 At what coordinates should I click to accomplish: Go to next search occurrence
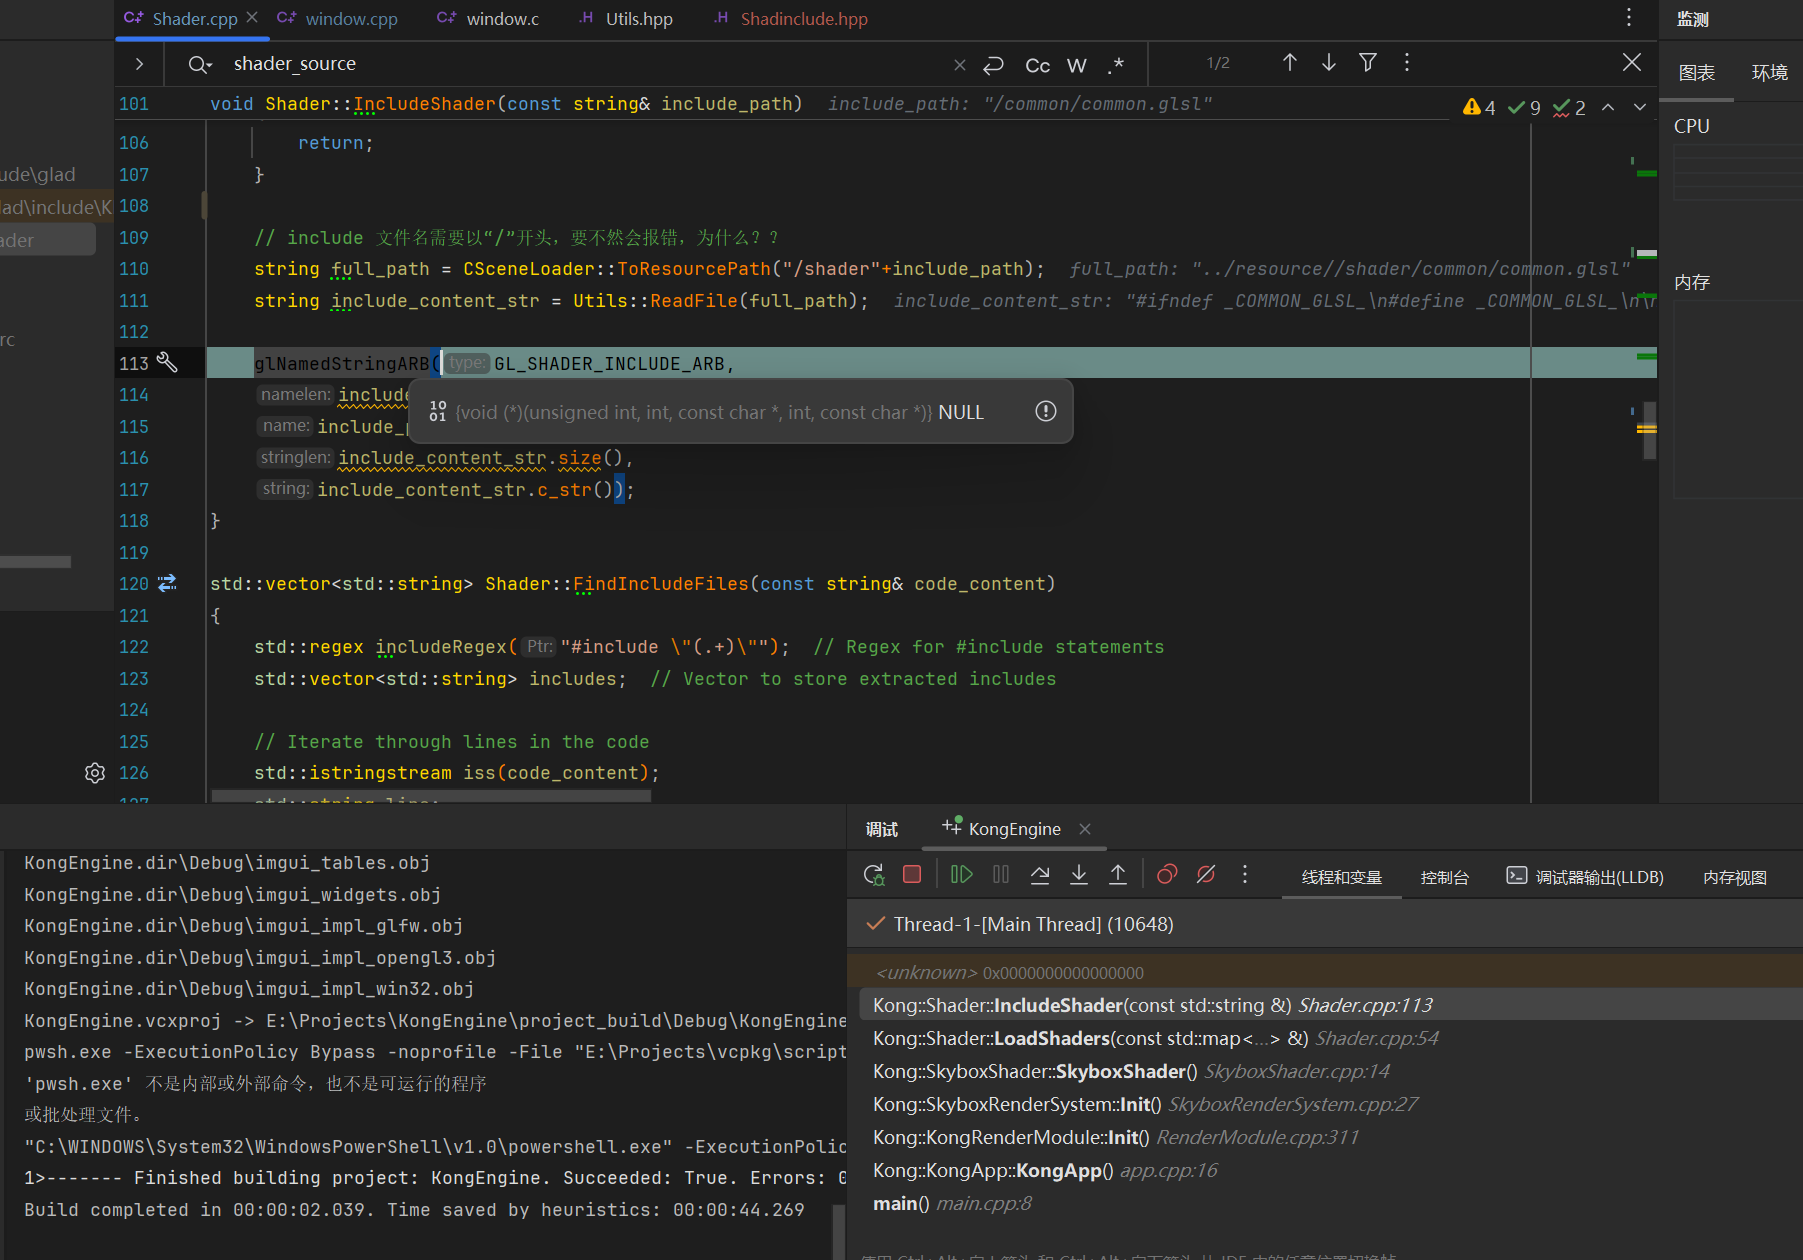pyautogui.click(x=1329, y=63)
